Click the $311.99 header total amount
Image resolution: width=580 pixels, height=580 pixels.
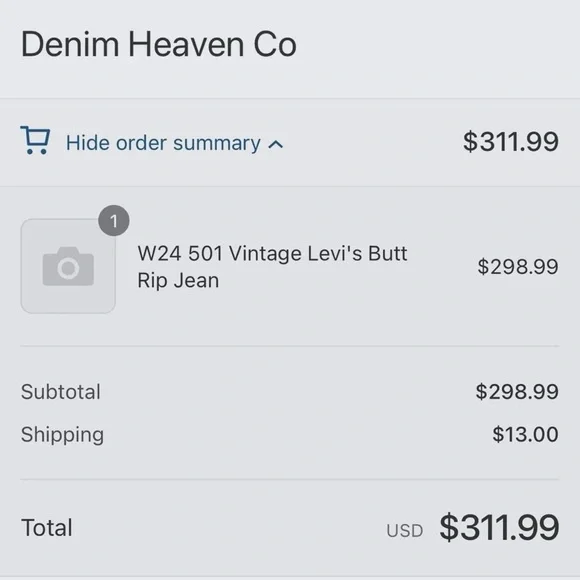tap(511, 142)
